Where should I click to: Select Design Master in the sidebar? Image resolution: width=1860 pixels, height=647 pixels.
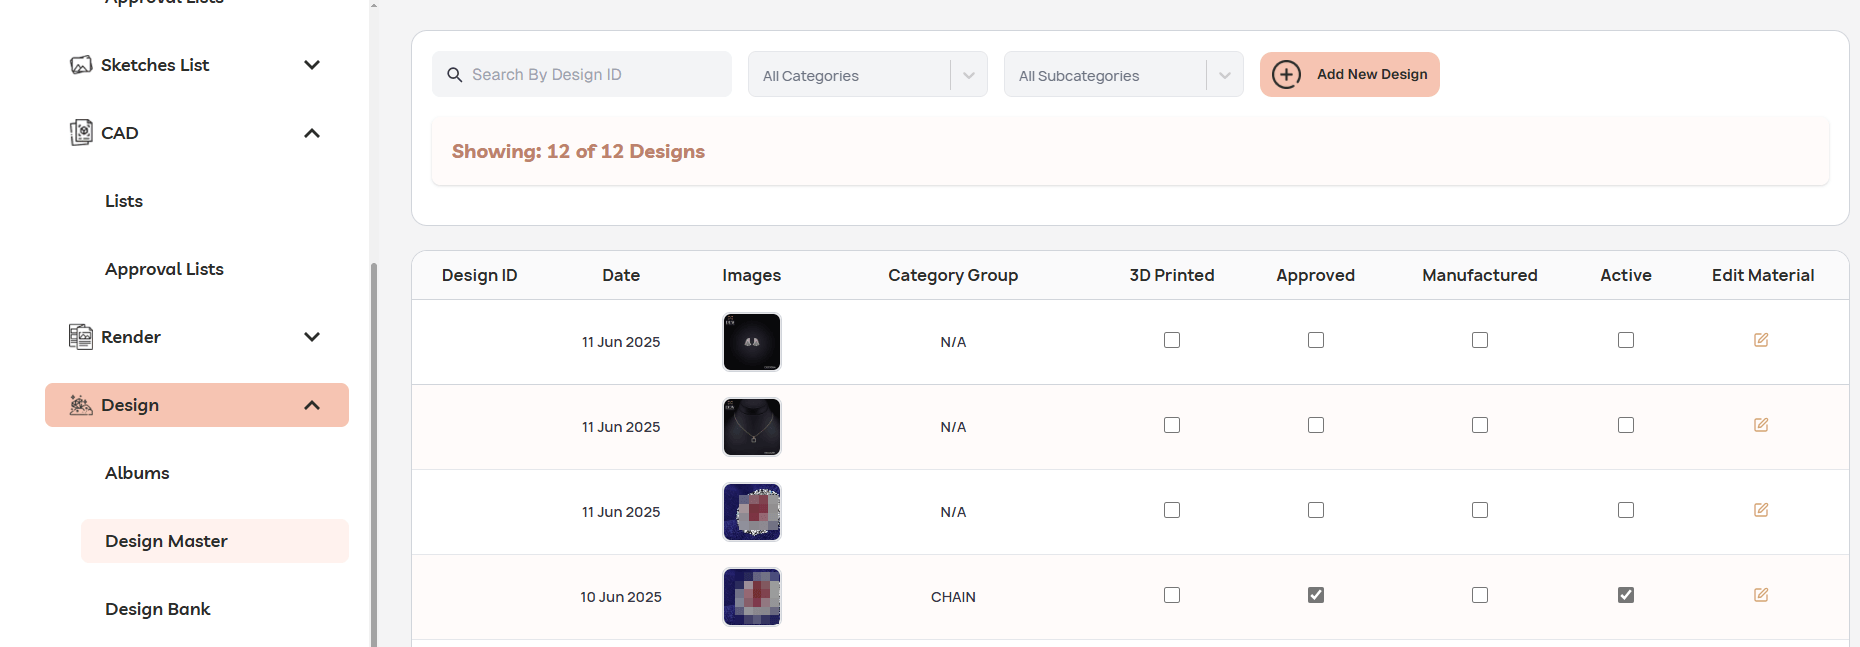(166, 540)
